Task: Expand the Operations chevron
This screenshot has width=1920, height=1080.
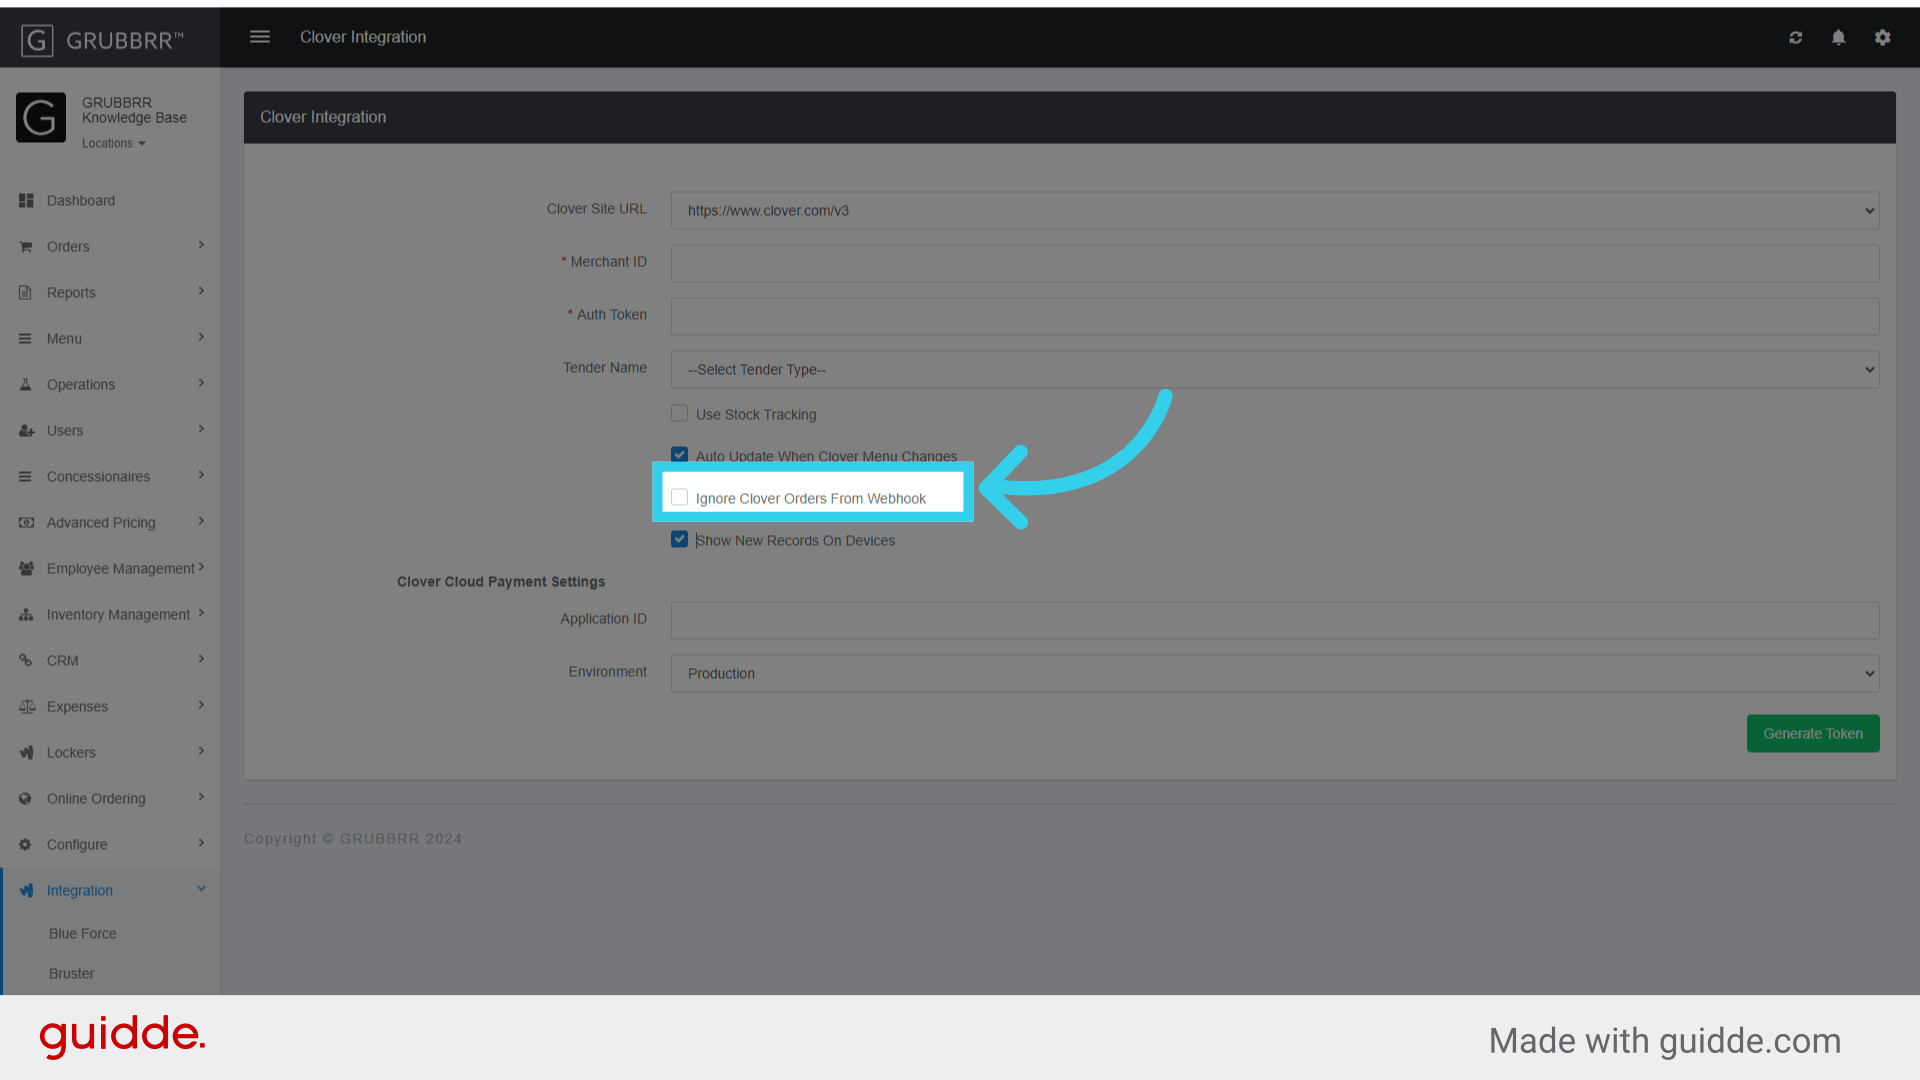Action: pyautogui.click(x=201, y=383)
